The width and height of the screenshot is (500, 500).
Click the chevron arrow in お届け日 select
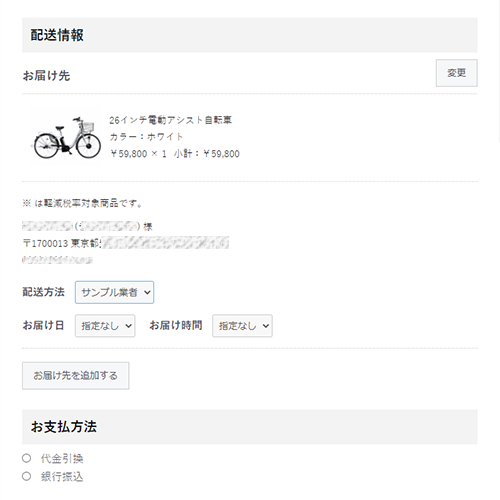tap(129, 326)
